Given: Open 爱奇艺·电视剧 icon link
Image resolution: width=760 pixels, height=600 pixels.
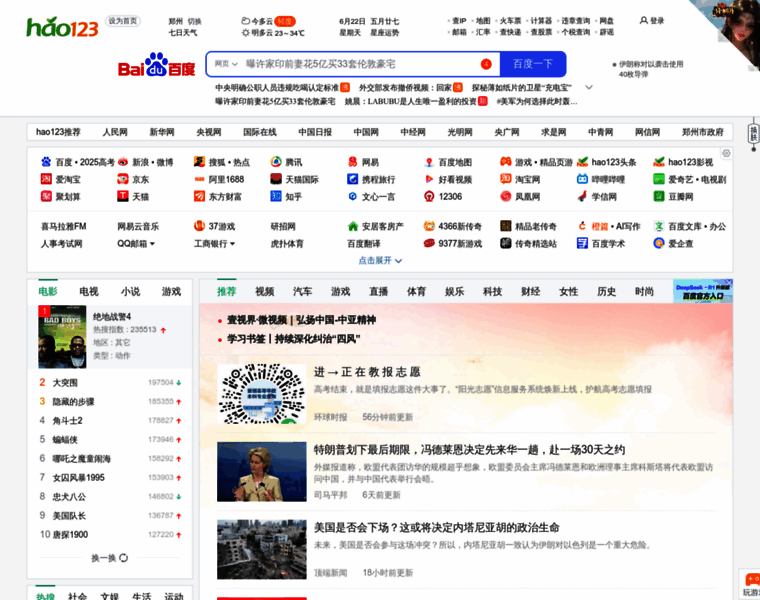Looking at the screenshot, I should pyautogui.click(x=659, y=179).
